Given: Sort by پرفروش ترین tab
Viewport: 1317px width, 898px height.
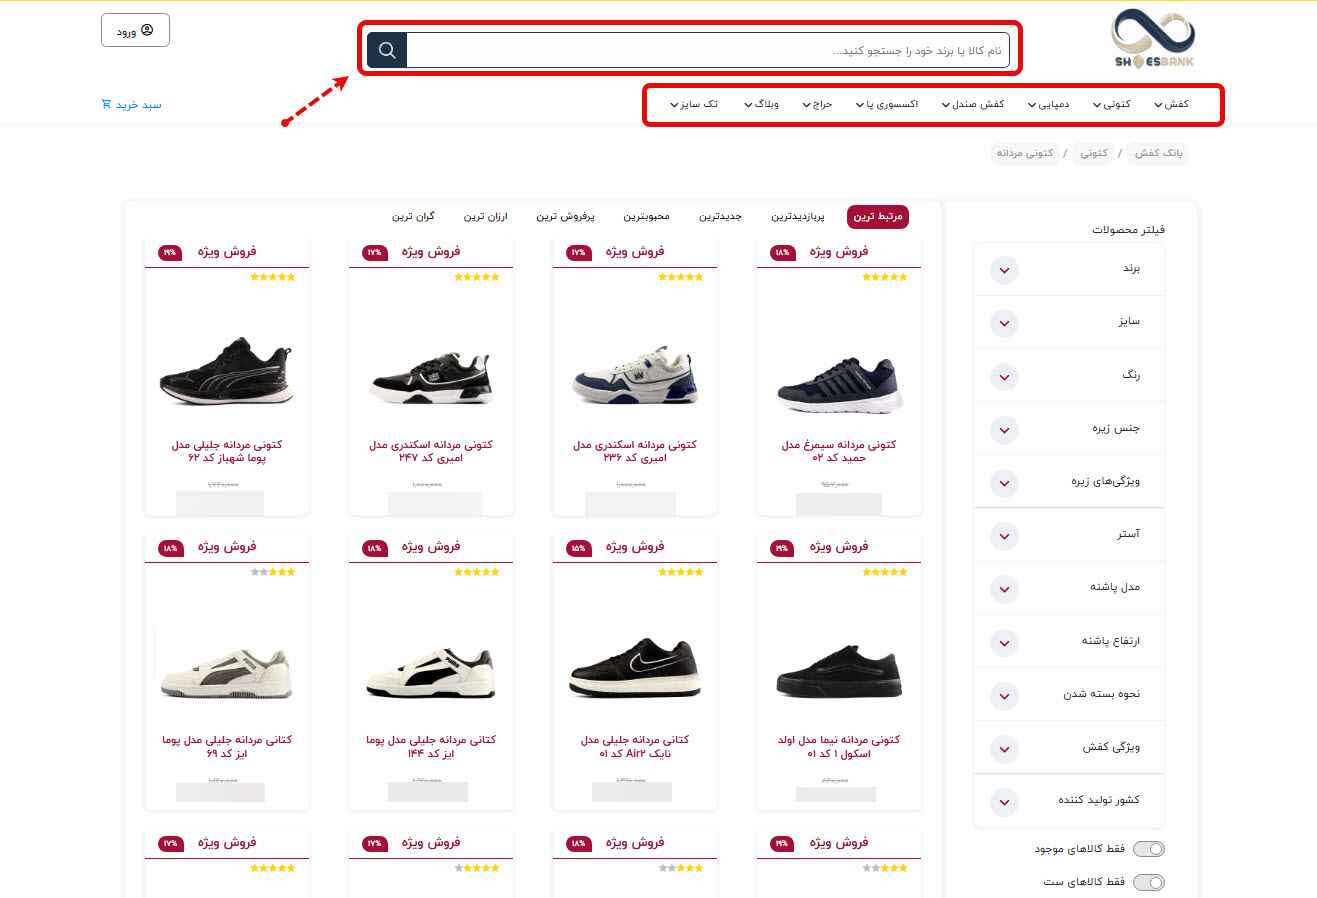Looking at the screenshot, I should [565, 216].
